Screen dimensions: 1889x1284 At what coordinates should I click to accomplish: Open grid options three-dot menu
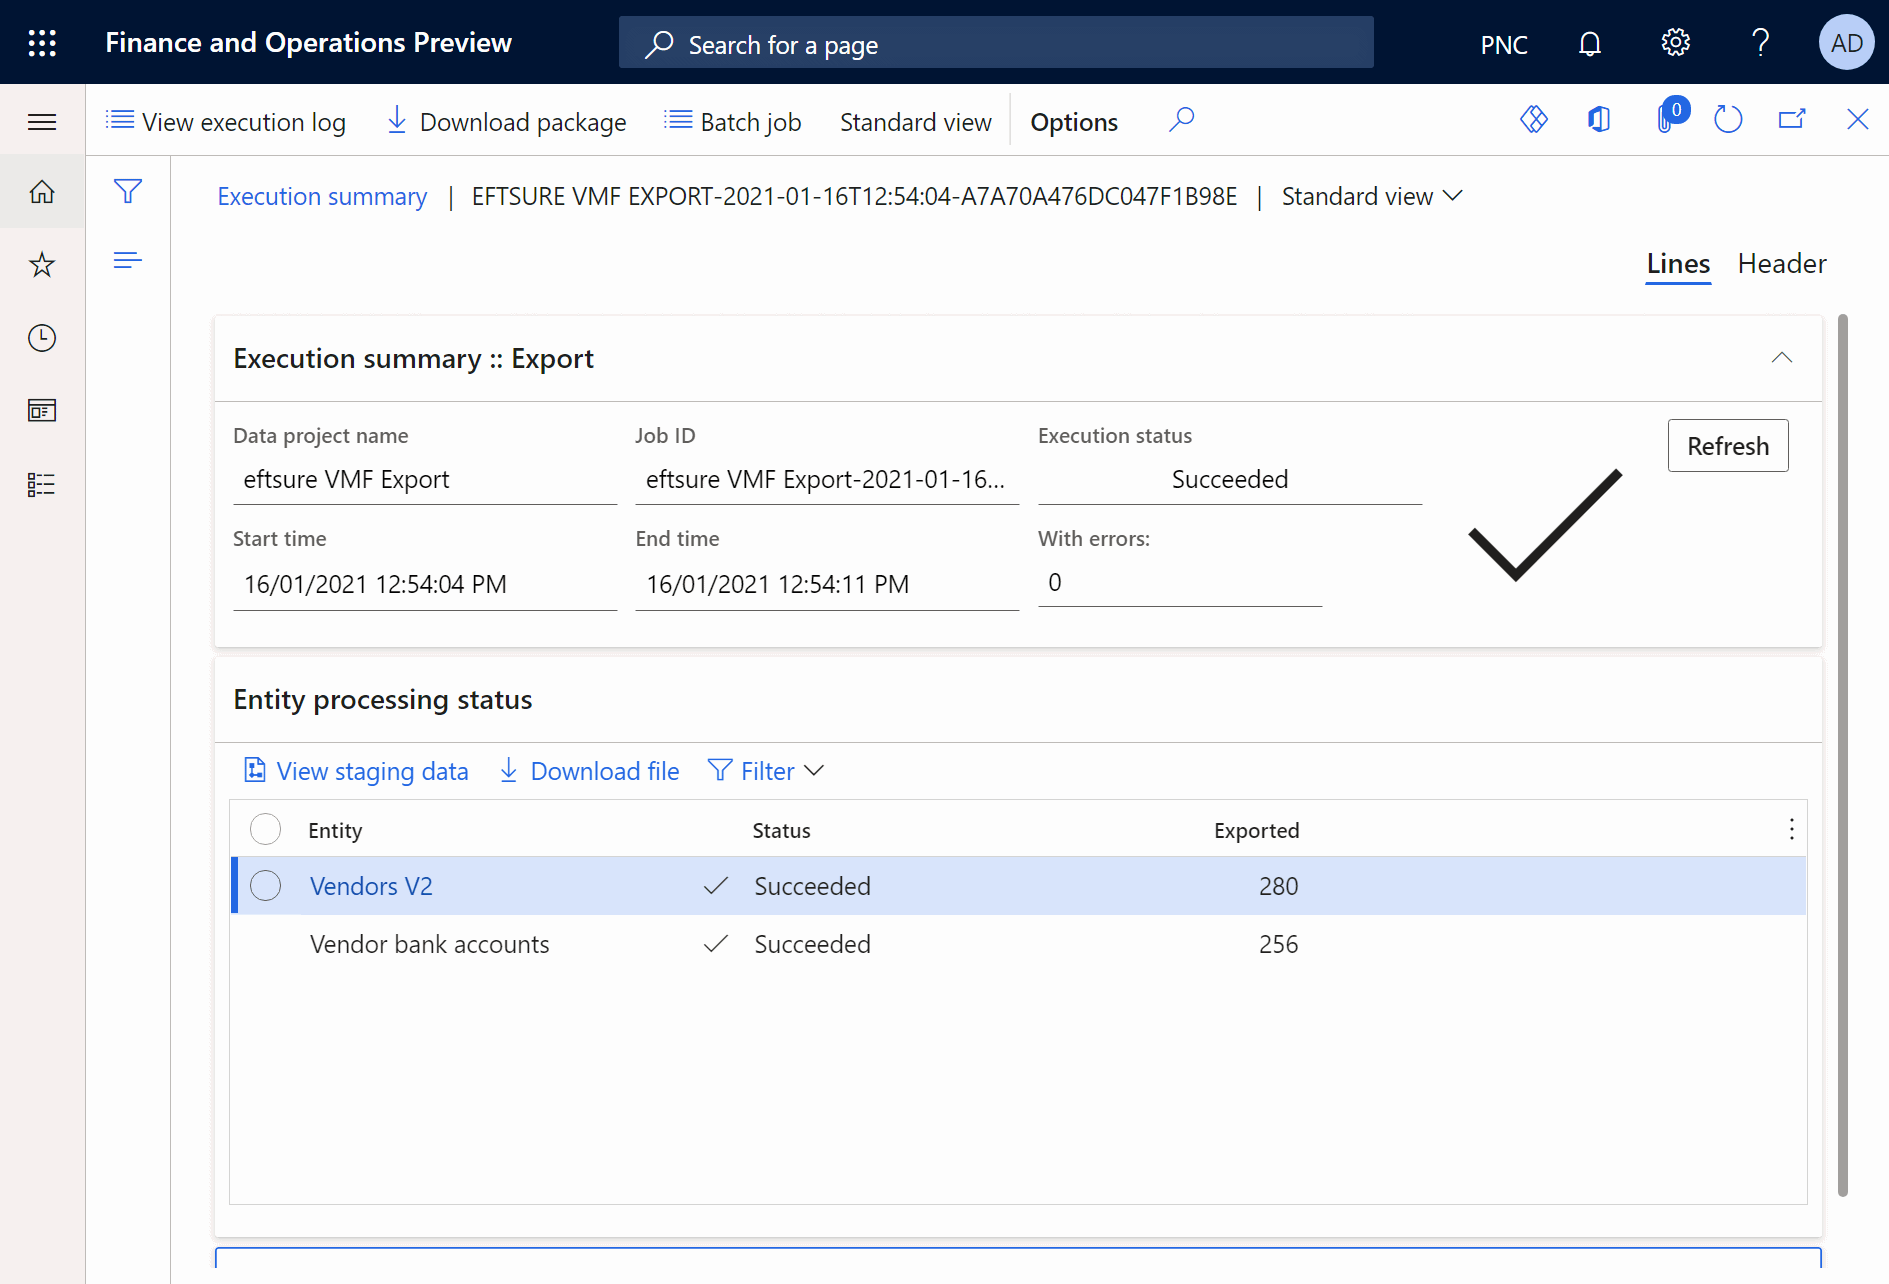(x=1791, y=829)
